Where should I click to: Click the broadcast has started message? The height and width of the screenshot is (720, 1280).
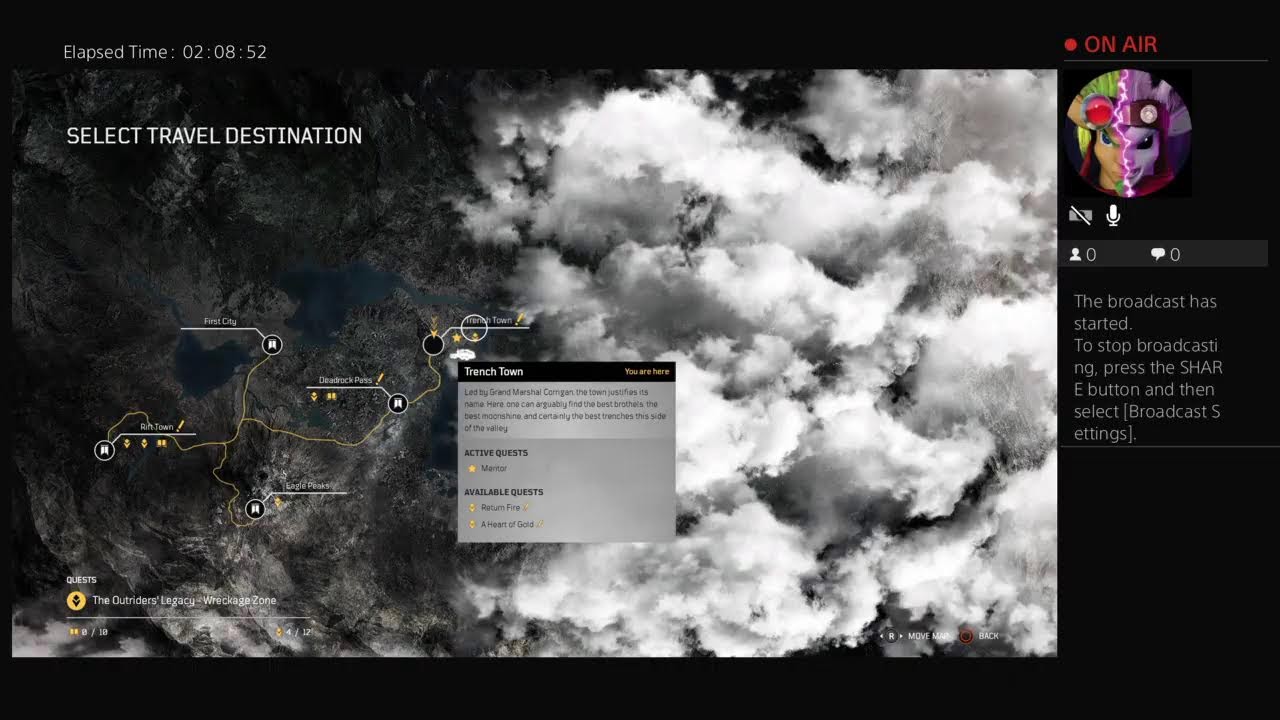click(x=1148, y=367)
